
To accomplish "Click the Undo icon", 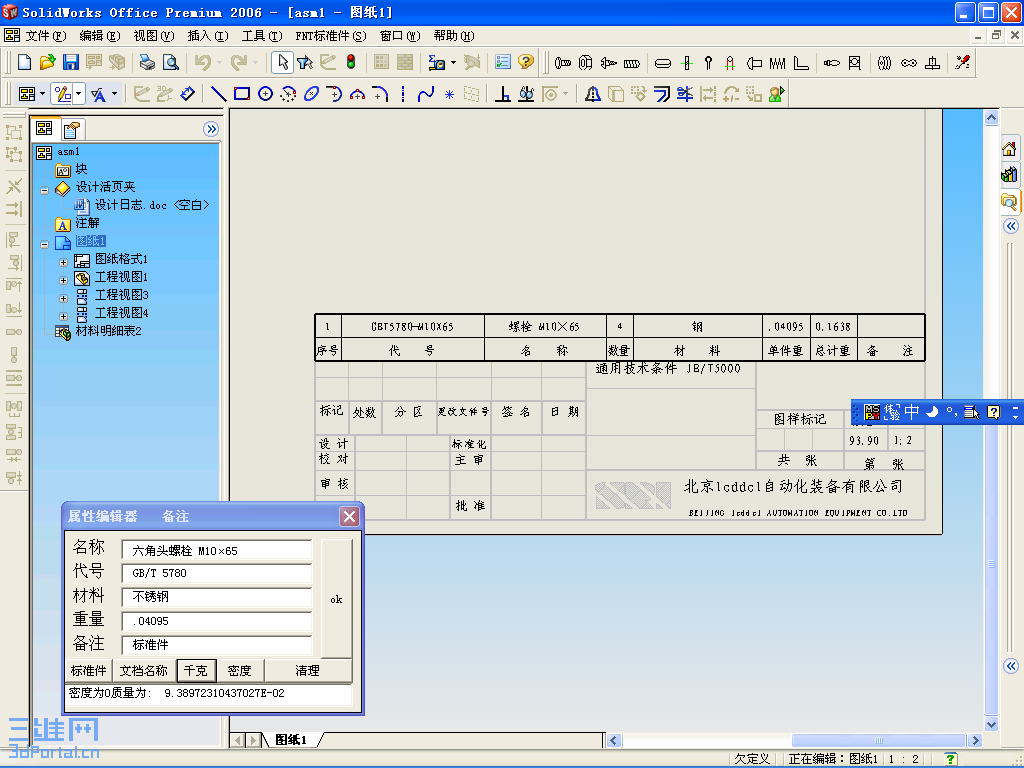I will [204, 62].
